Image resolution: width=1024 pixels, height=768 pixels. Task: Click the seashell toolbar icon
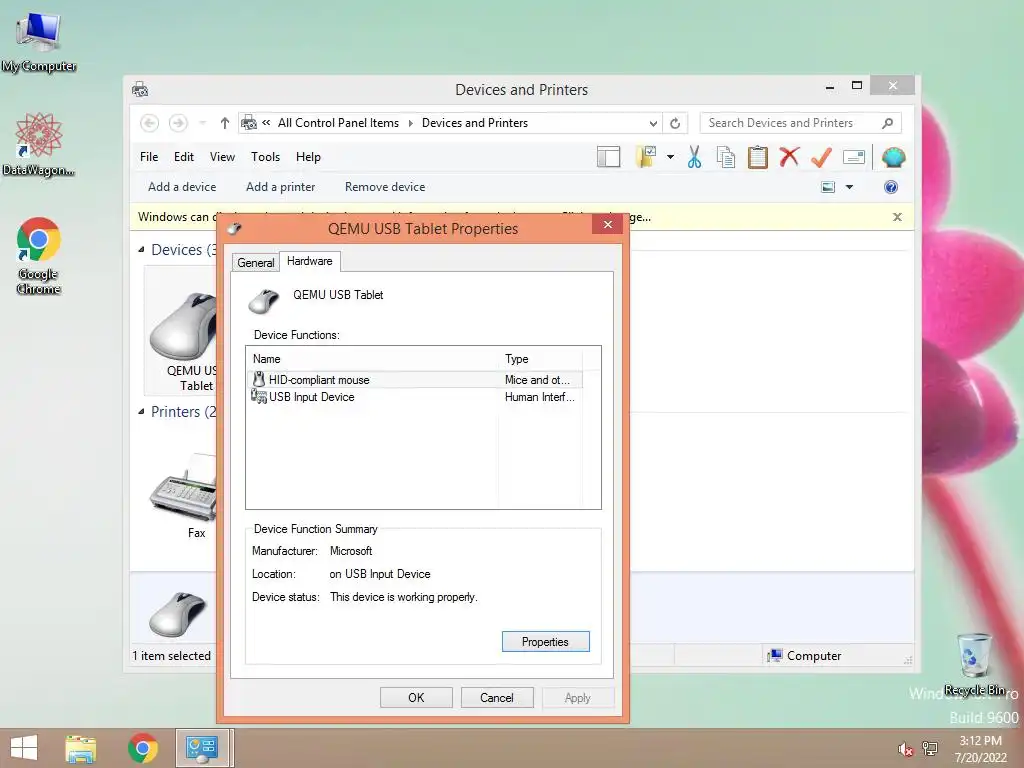point(893,157)
